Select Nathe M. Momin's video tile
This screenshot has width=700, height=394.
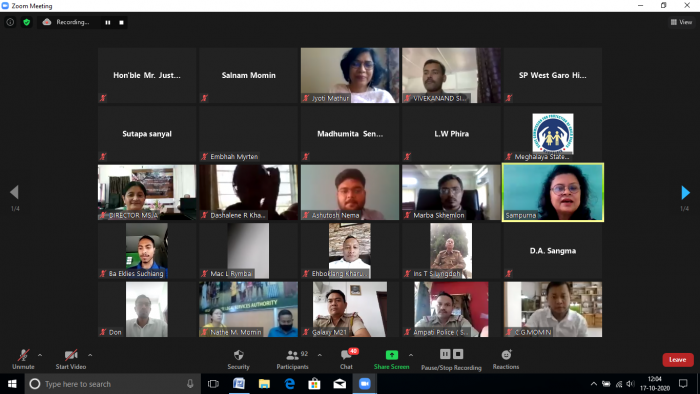pyautogui.click(x=248, y=309)
